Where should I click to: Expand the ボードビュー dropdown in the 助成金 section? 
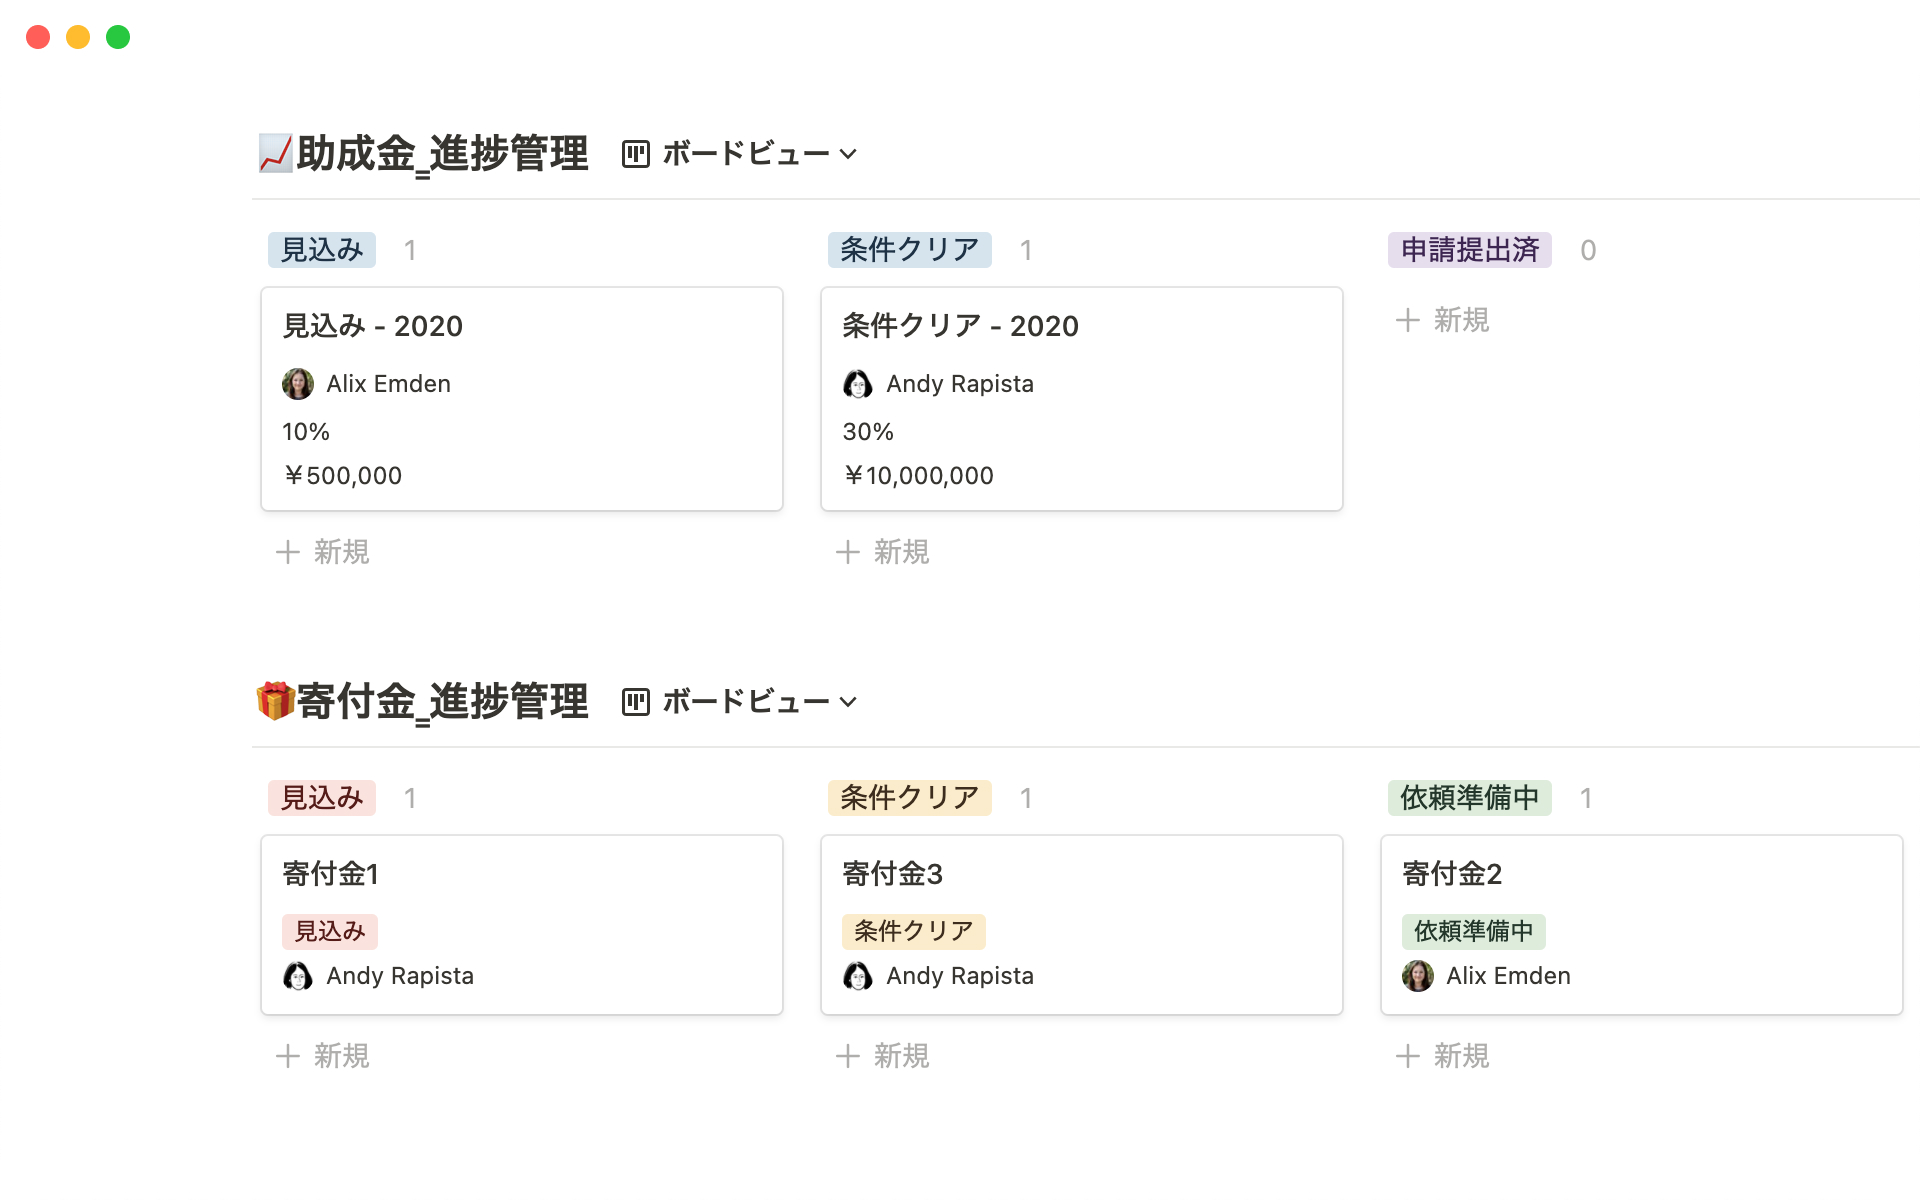click(x=848, y=154)
